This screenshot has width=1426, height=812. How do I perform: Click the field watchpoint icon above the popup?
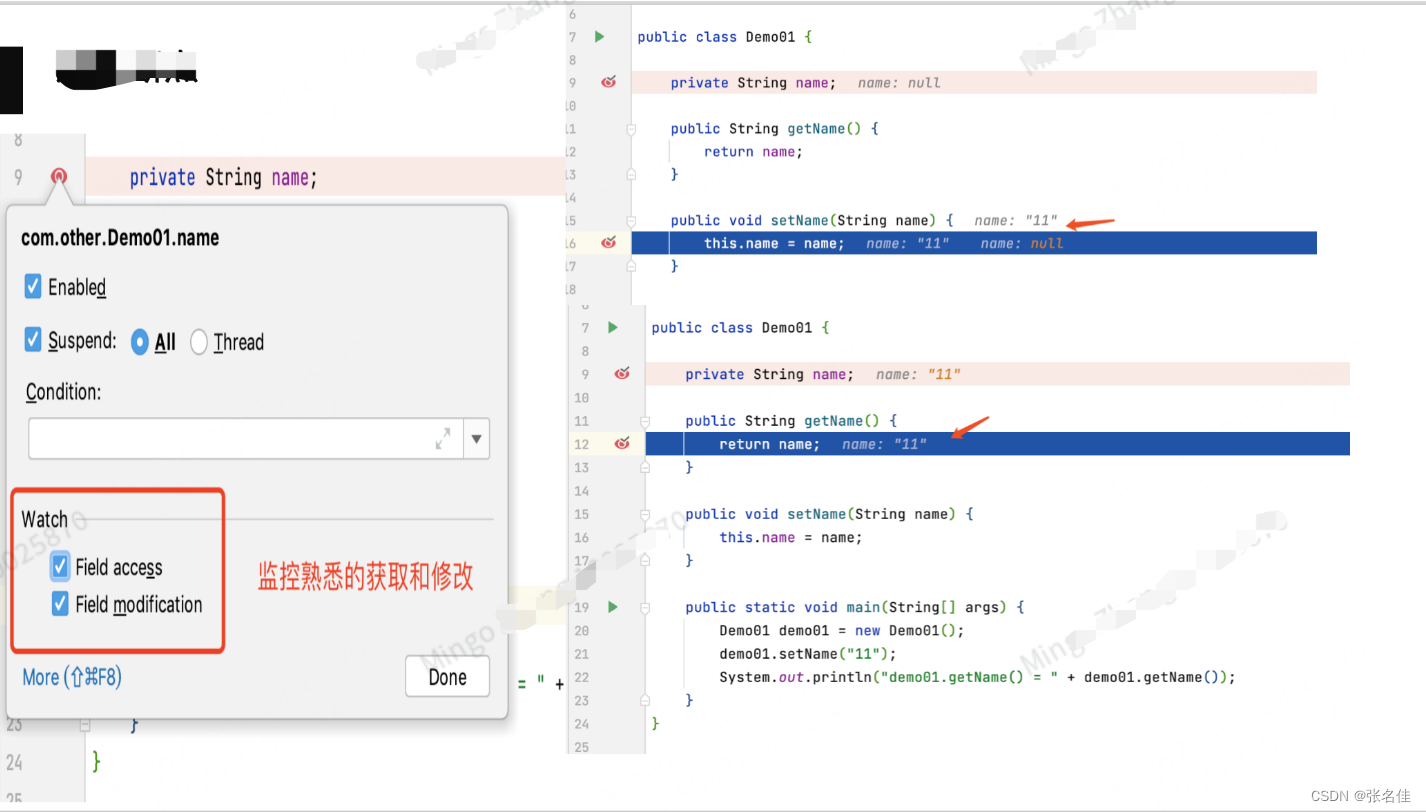(x=59, y=178)
